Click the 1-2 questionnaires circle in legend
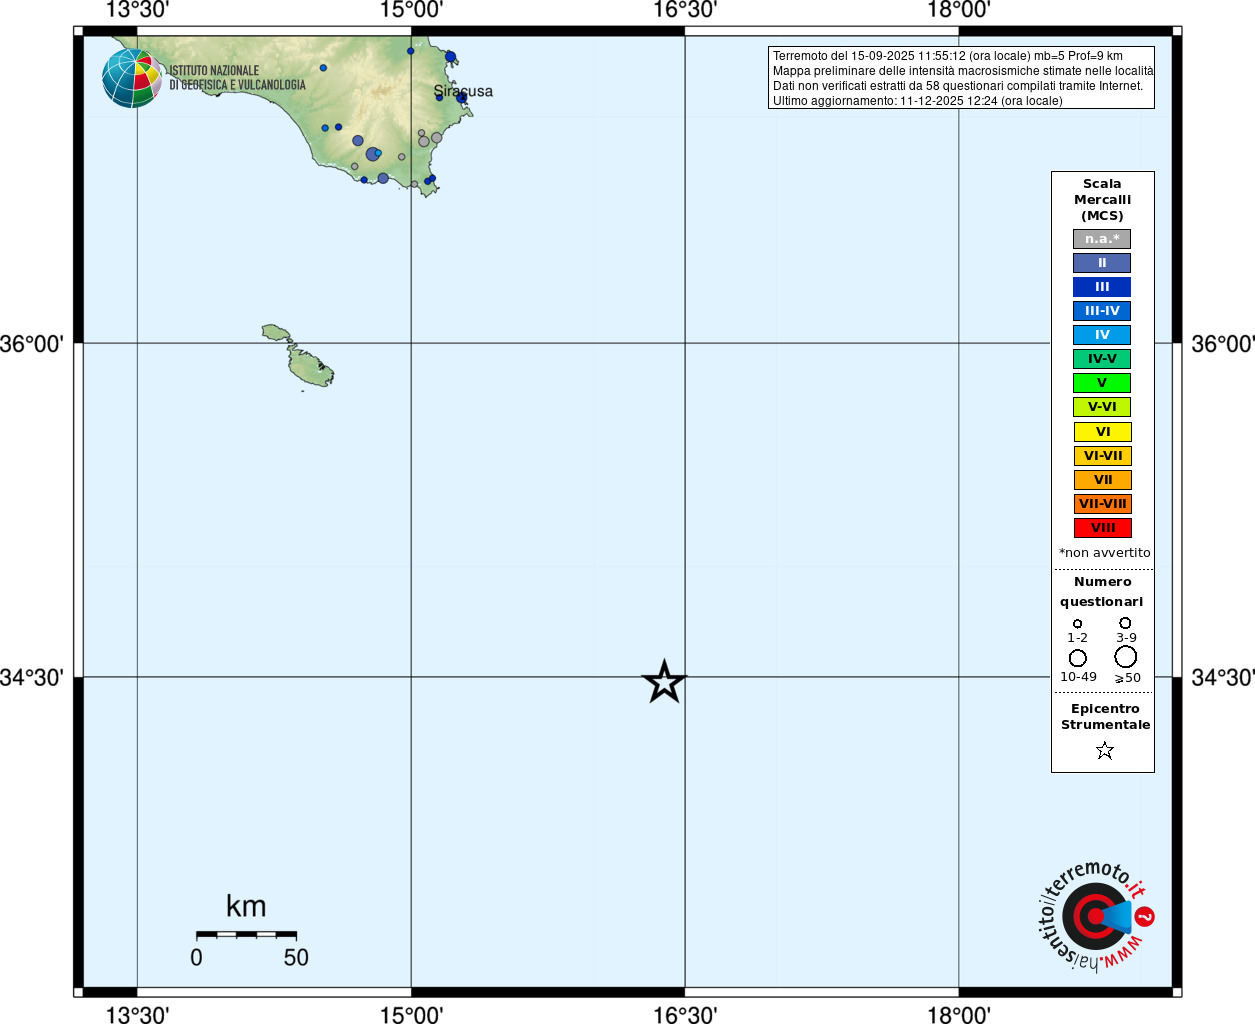The width and height of the screenshot is (1255, 1024). 1077,624
